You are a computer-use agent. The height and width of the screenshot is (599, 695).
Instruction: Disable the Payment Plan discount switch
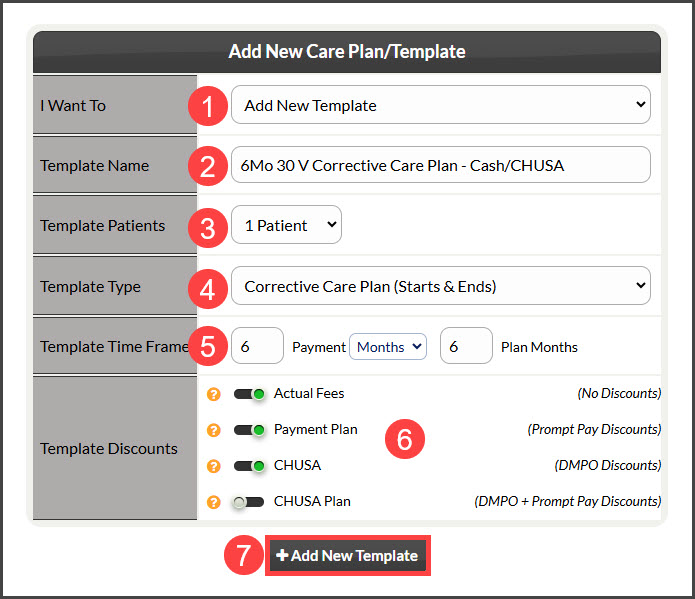(x=249, y=430)
